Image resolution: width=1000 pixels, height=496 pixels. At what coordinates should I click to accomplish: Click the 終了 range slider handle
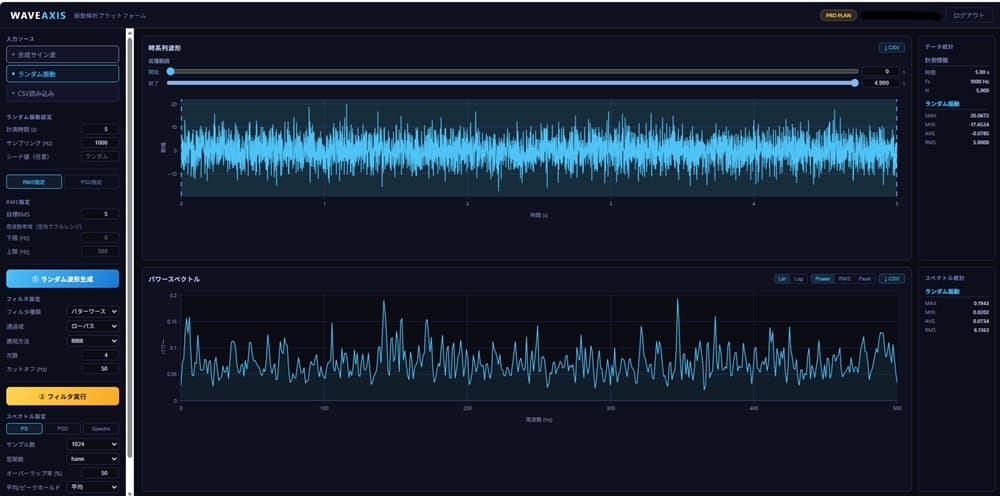[x=855, y=83]
